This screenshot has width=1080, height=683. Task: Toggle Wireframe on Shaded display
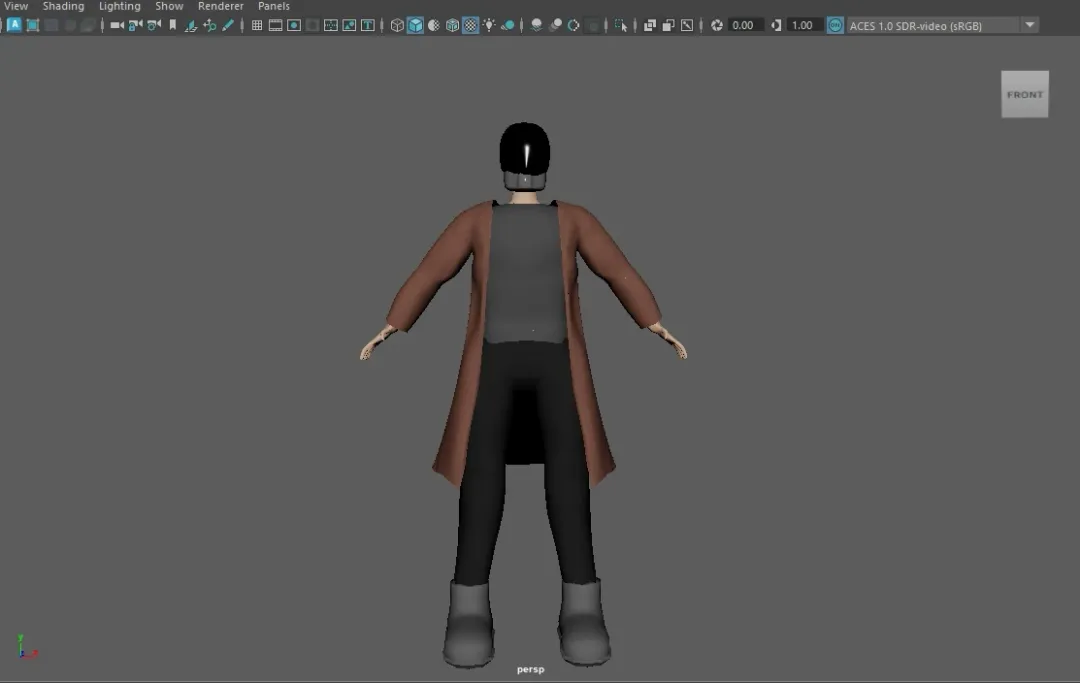[453, 25]
